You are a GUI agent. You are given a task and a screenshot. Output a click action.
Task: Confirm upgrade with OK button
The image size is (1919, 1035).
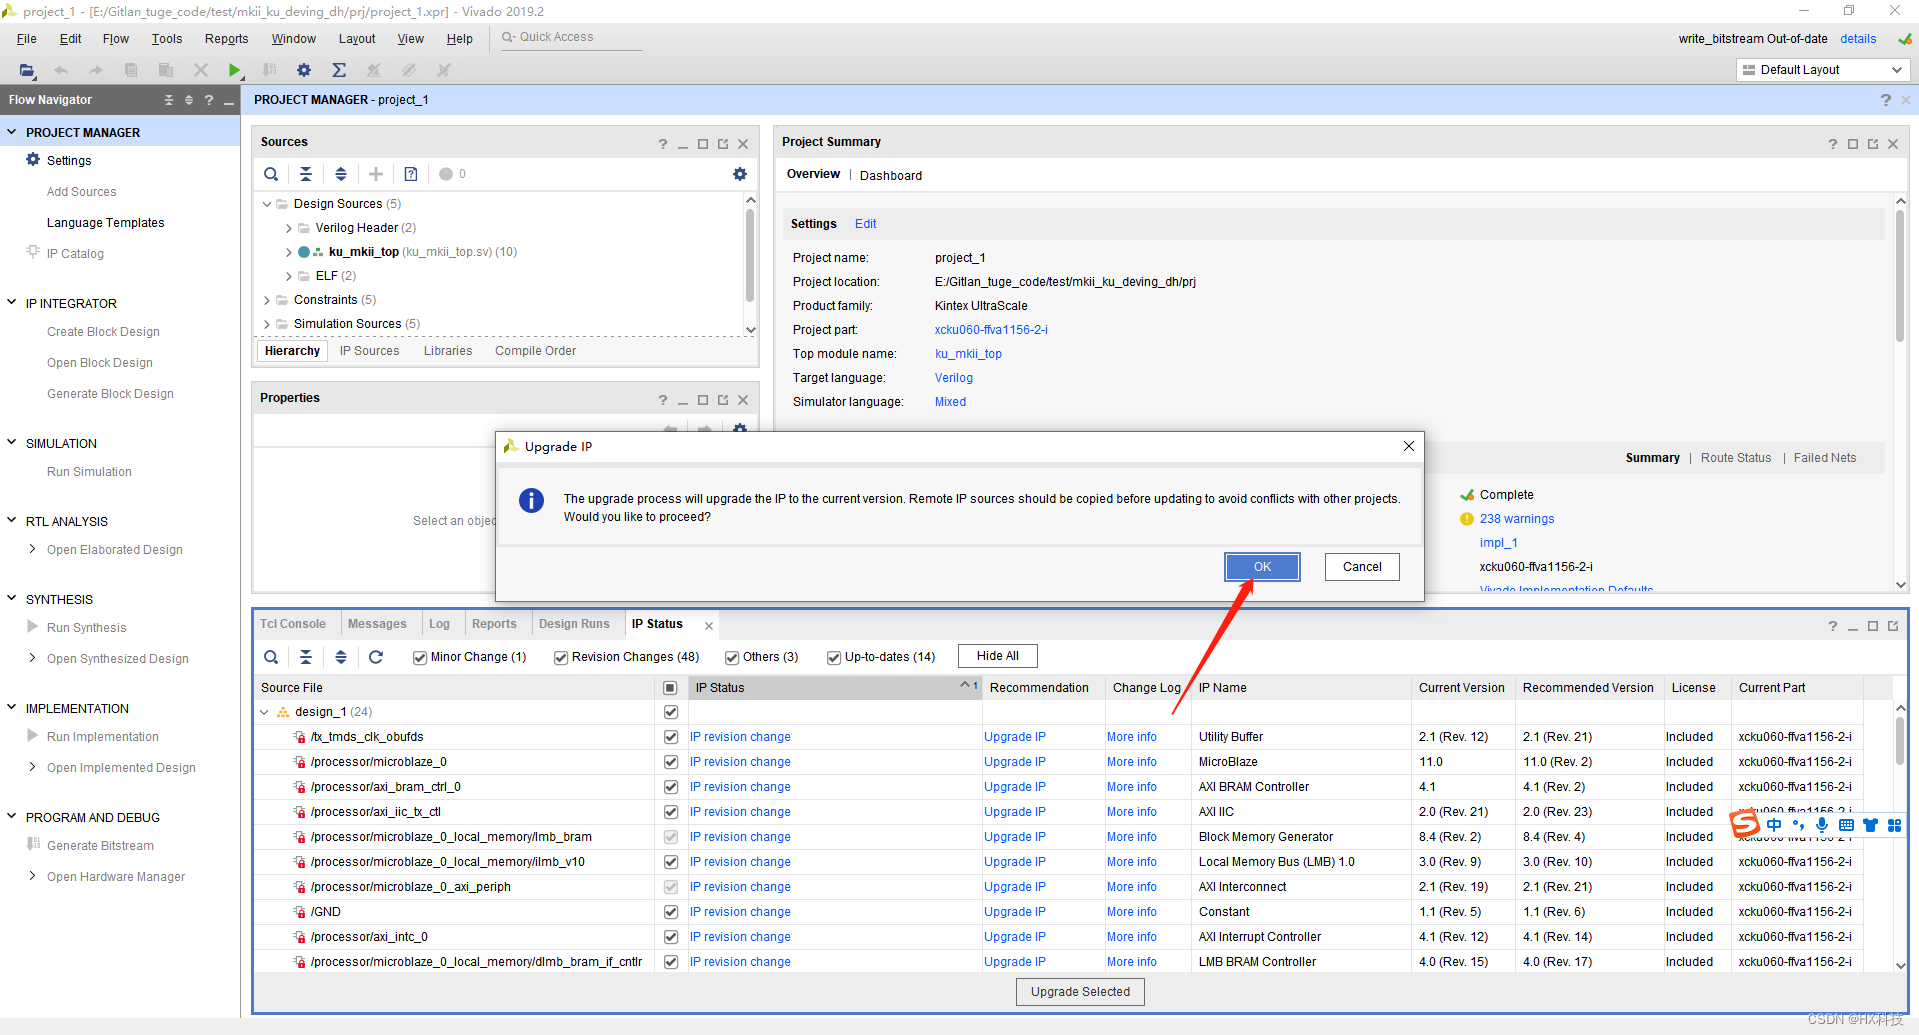pos(1262,567)
